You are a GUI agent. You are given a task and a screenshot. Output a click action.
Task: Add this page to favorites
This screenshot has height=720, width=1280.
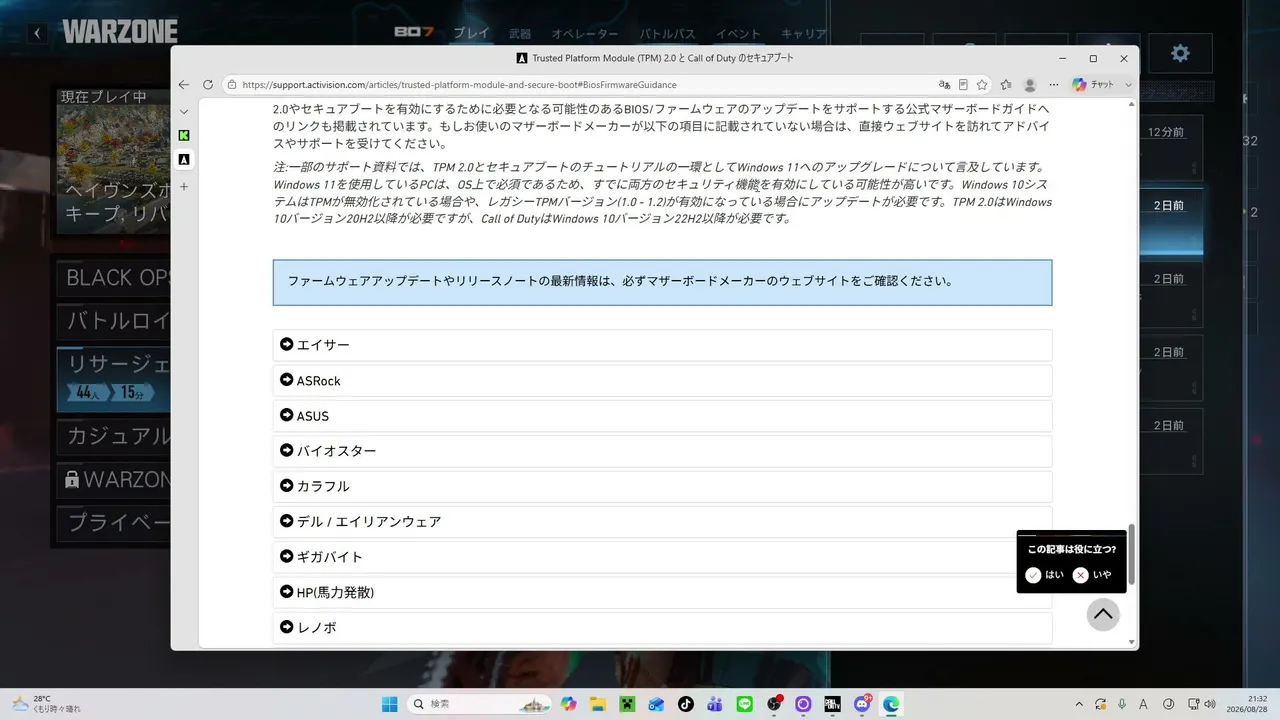(x=982, y=85)
